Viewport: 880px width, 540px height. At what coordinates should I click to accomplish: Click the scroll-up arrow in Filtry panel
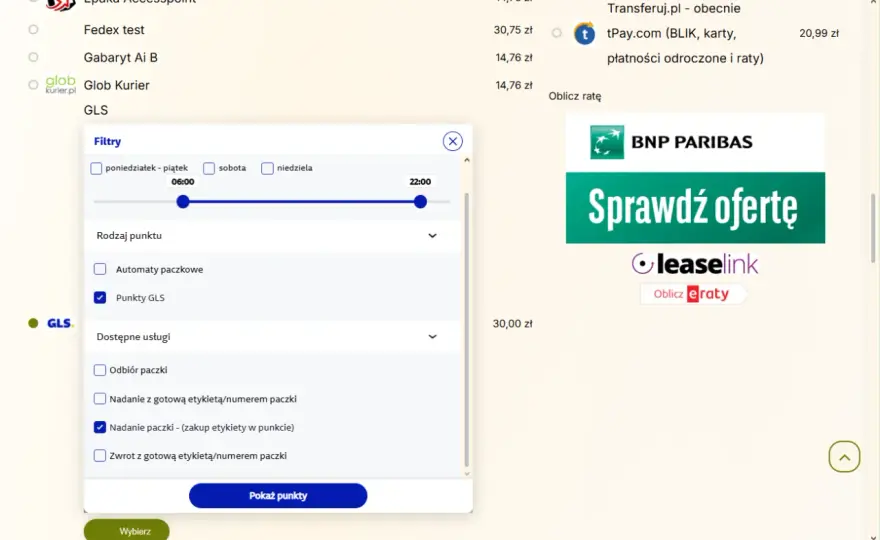466,161
